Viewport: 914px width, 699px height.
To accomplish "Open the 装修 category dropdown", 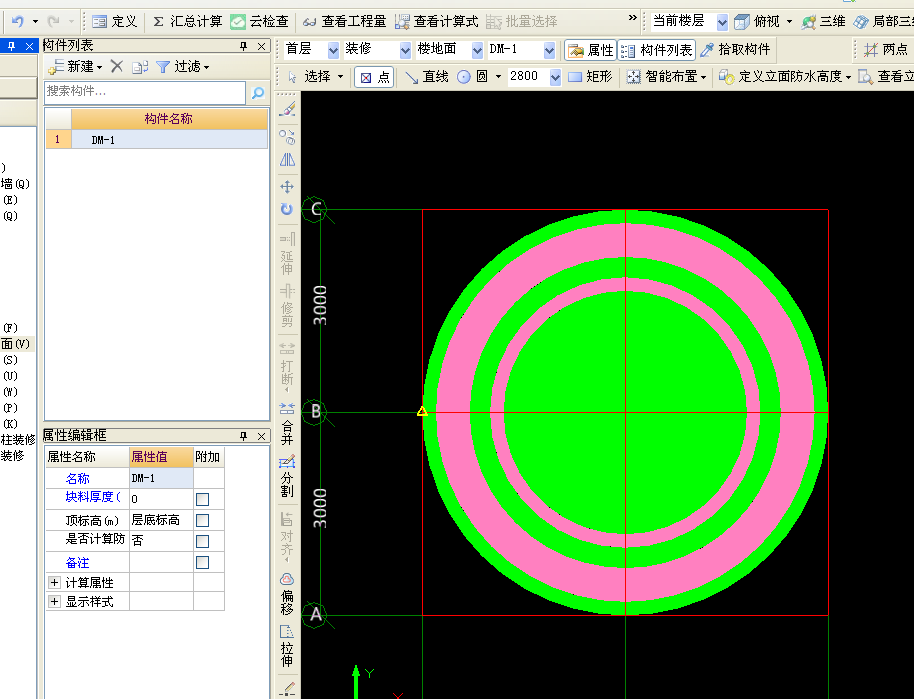I will [405, 50].
